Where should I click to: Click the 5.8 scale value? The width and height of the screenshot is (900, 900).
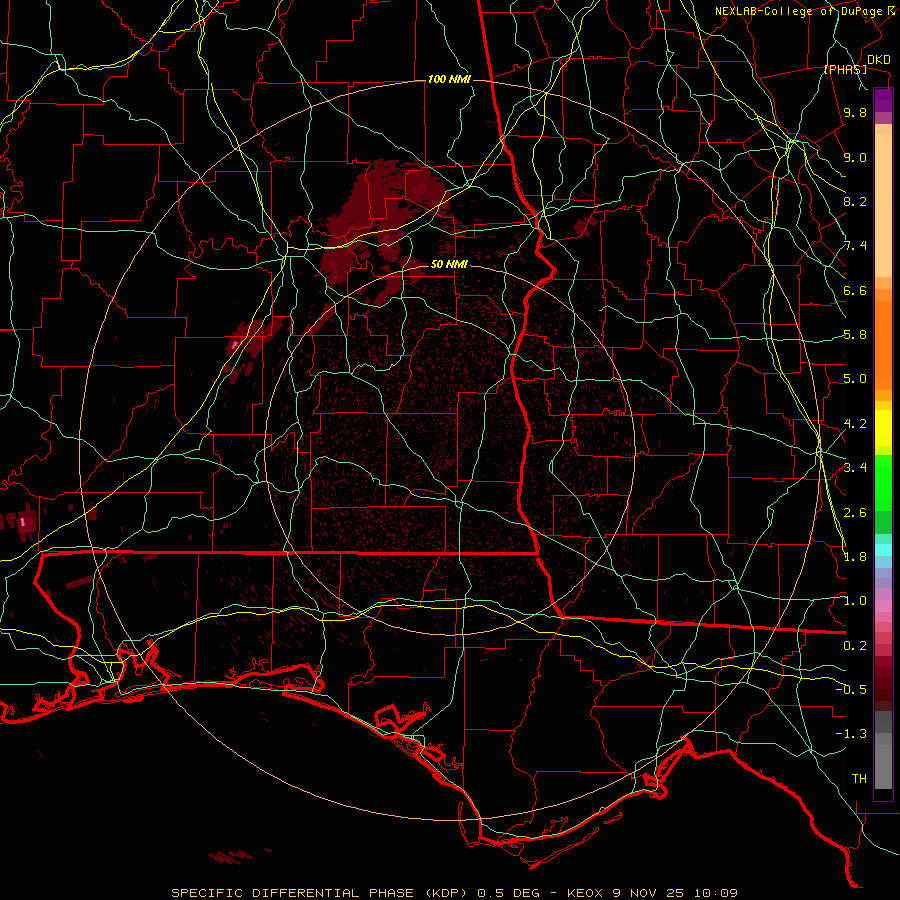855,335
